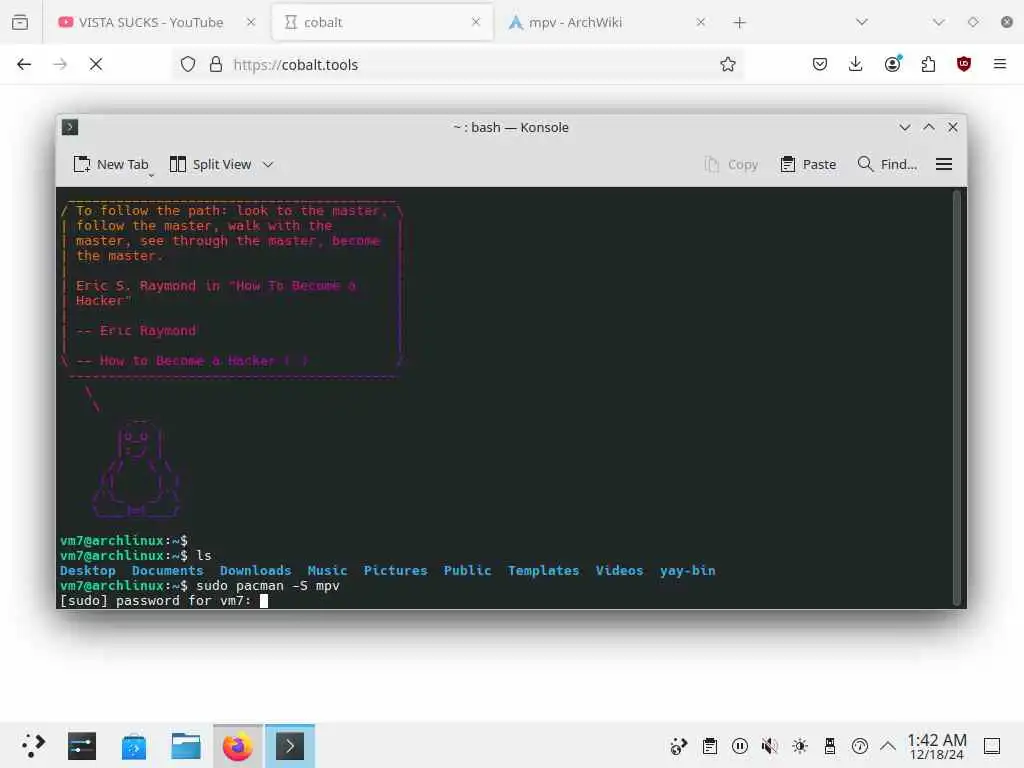Open removable devices tray icon
Image resolution: width=1024 pixels, height=768 pixels.
point(830,746)
